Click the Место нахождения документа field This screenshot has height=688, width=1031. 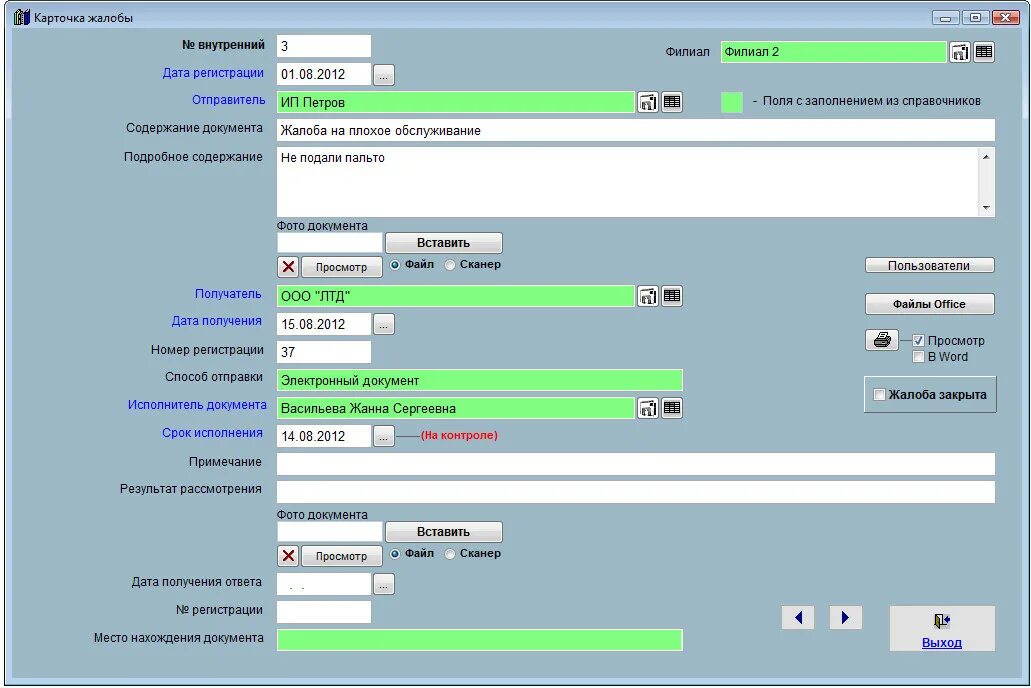[x=479, y=639]
